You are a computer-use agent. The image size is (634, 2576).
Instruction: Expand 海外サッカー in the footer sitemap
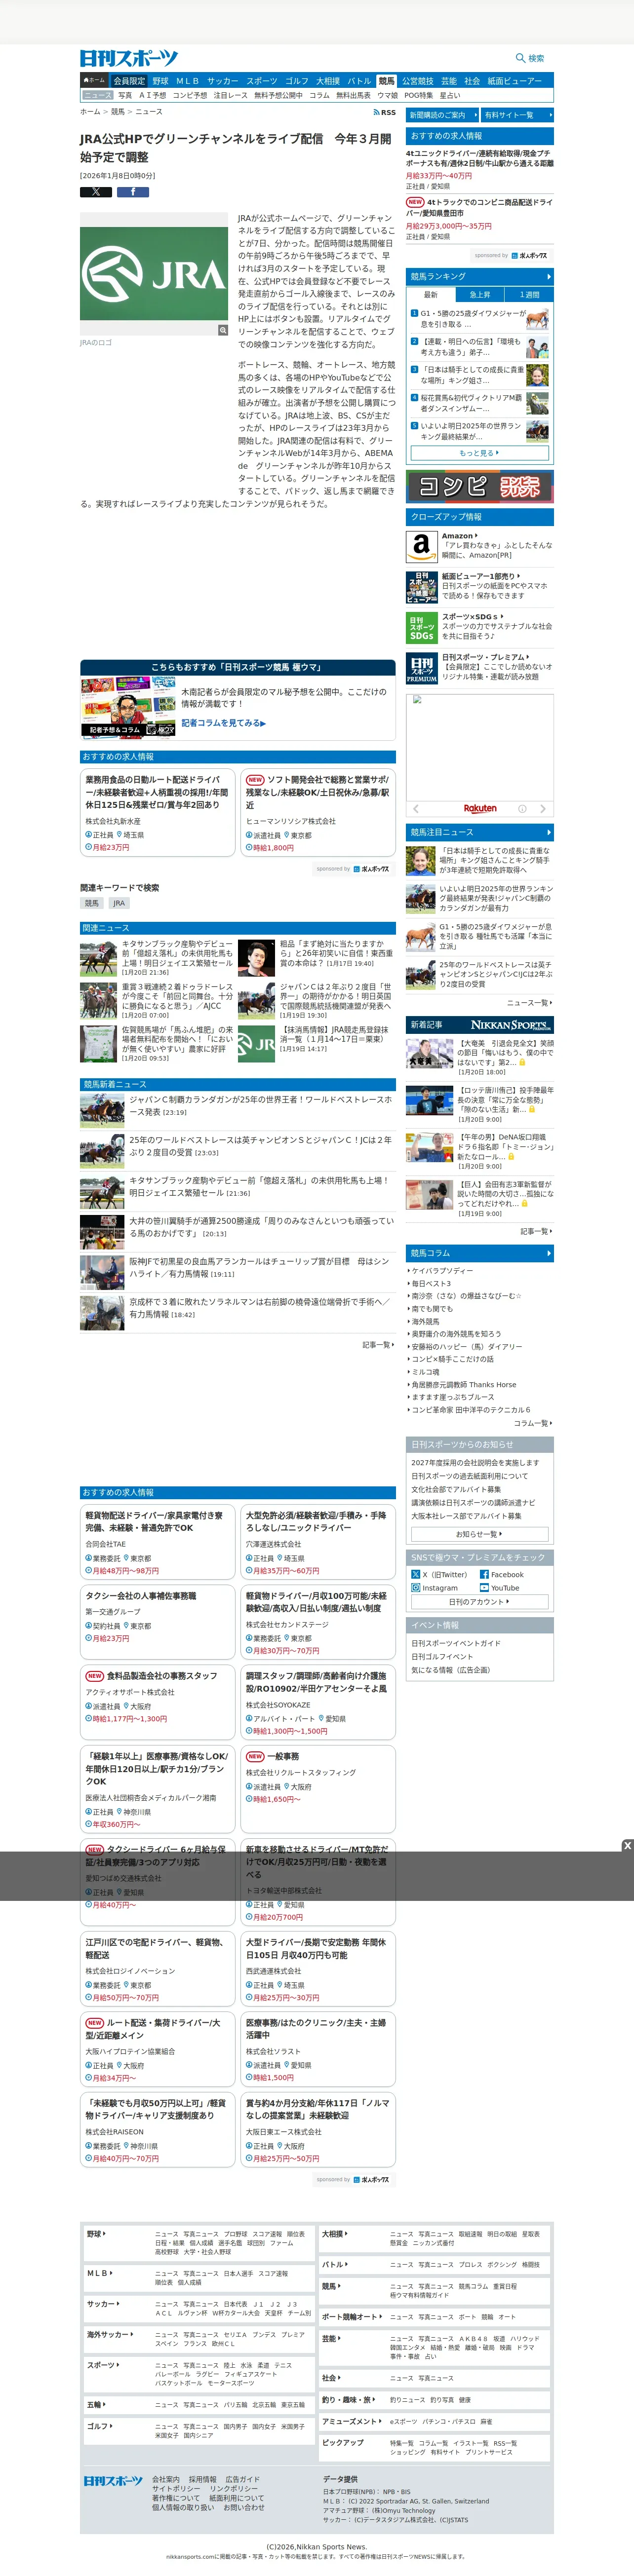point(109,2334)
